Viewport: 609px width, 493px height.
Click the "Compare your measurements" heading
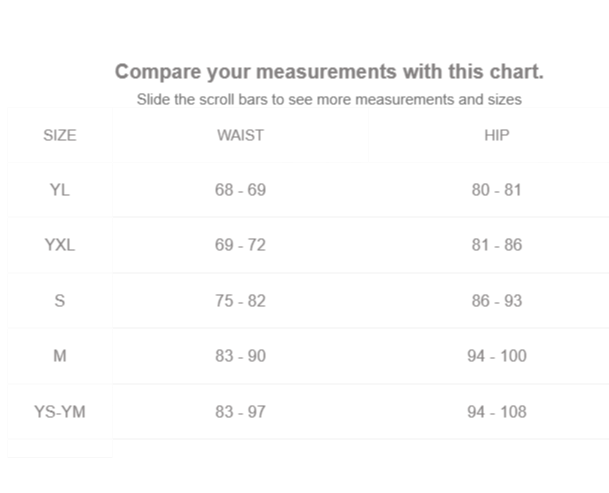coord(329,72)
